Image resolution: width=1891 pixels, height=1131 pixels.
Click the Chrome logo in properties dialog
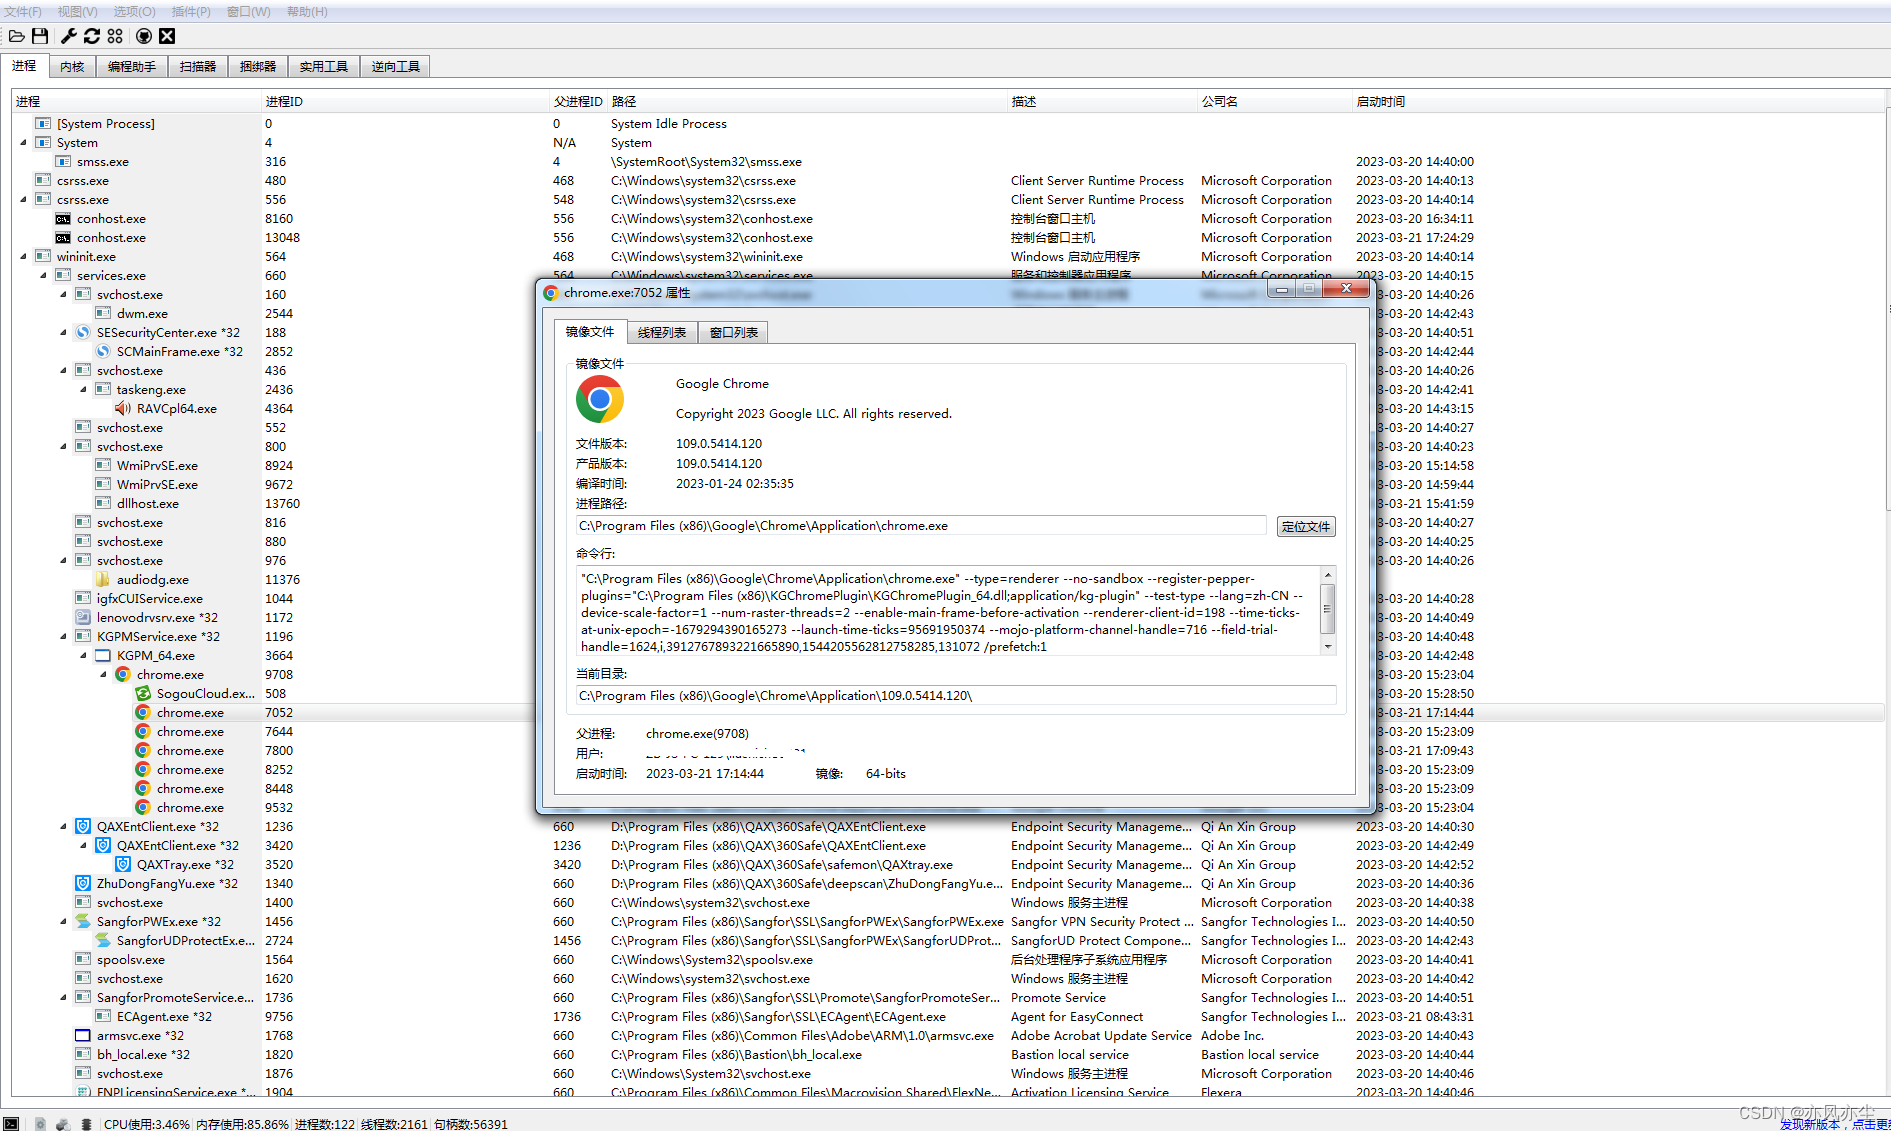coord(600,400)
